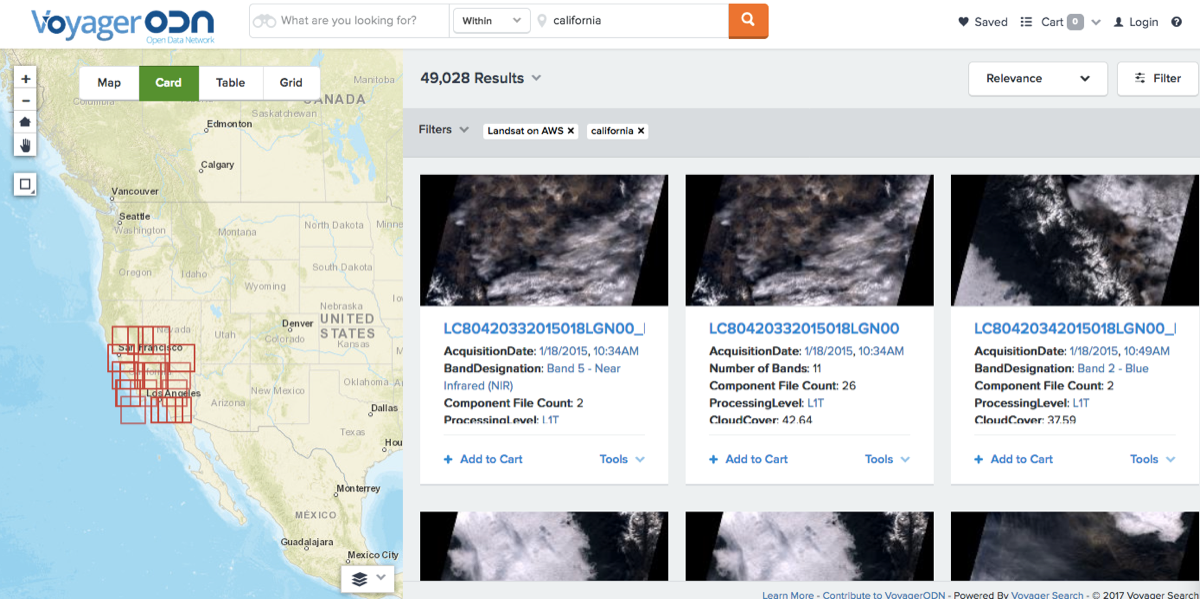Image resolution: width=1200 pixels, height=599 pixels.
Task: Switch to Card view
Action: (x=168, y=83)
